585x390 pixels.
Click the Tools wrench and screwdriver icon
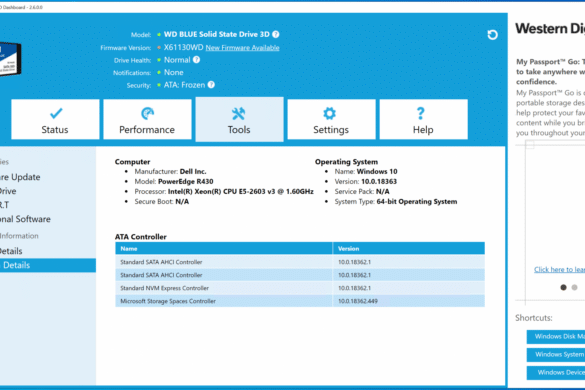click(238, 113)
